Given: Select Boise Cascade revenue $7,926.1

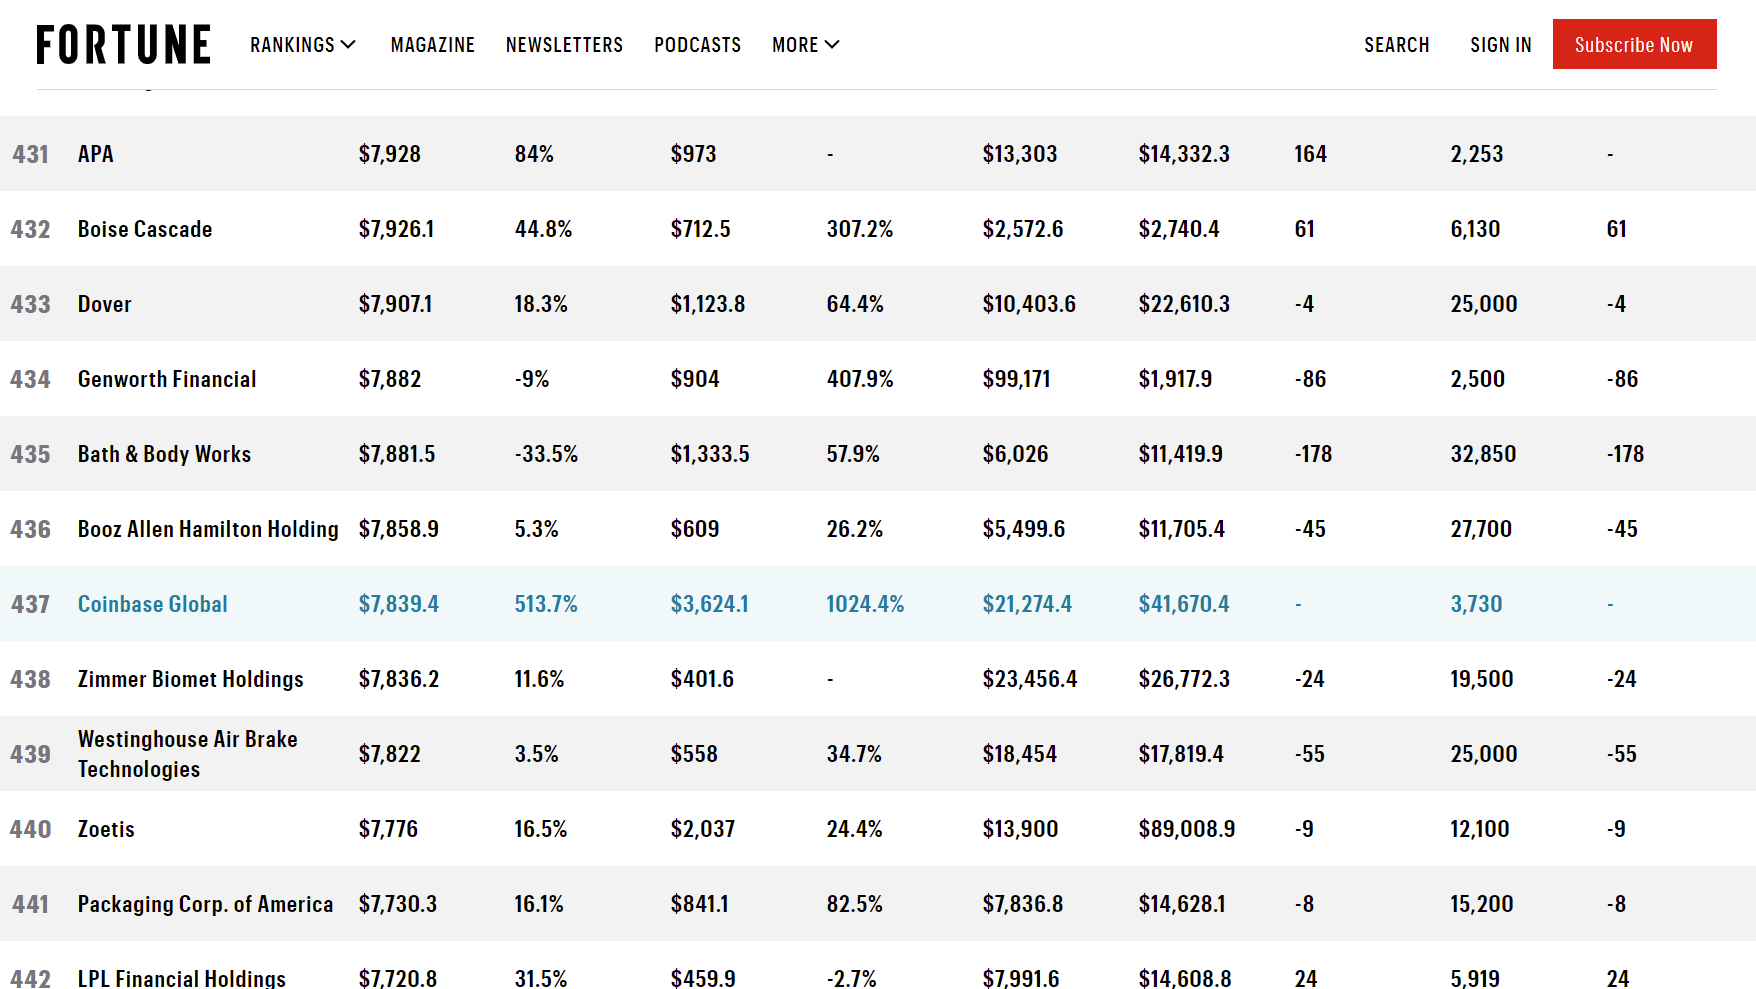Looking at the screenshot, I should coord(397,229).
